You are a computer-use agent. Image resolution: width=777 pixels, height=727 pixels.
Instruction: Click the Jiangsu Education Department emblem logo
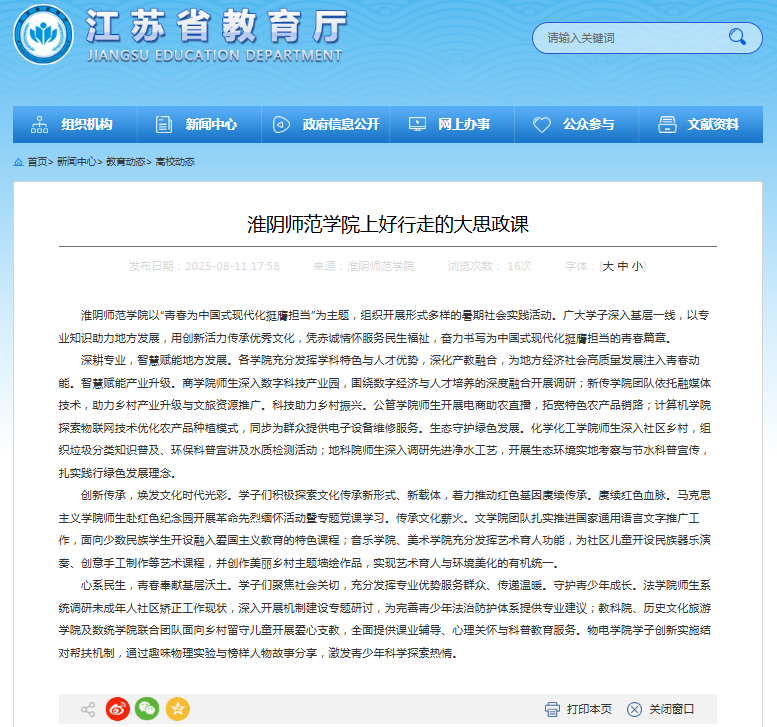click(43, 34)
